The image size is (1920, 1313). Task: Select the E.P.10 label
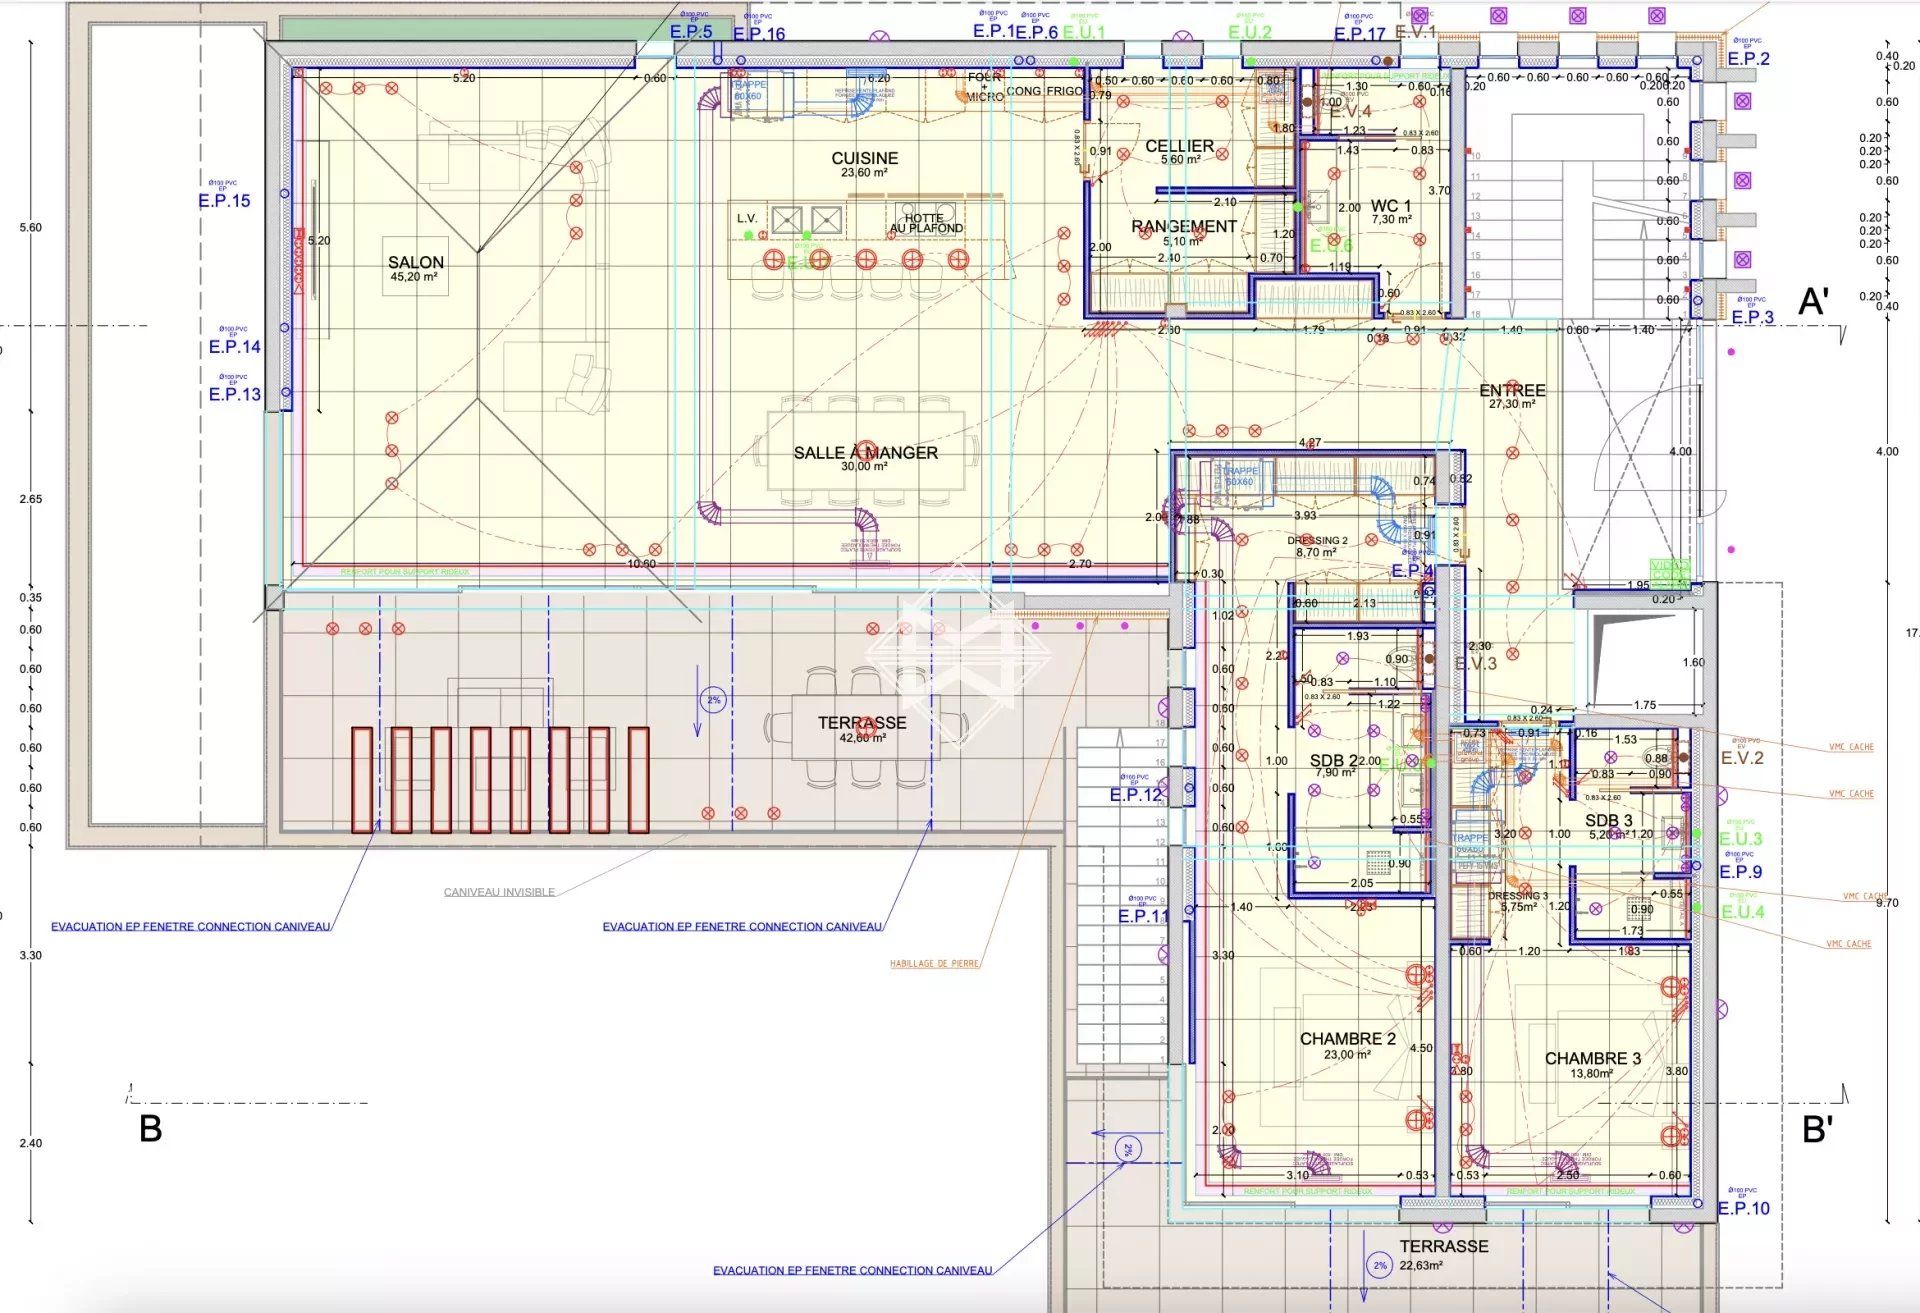1744,1208
